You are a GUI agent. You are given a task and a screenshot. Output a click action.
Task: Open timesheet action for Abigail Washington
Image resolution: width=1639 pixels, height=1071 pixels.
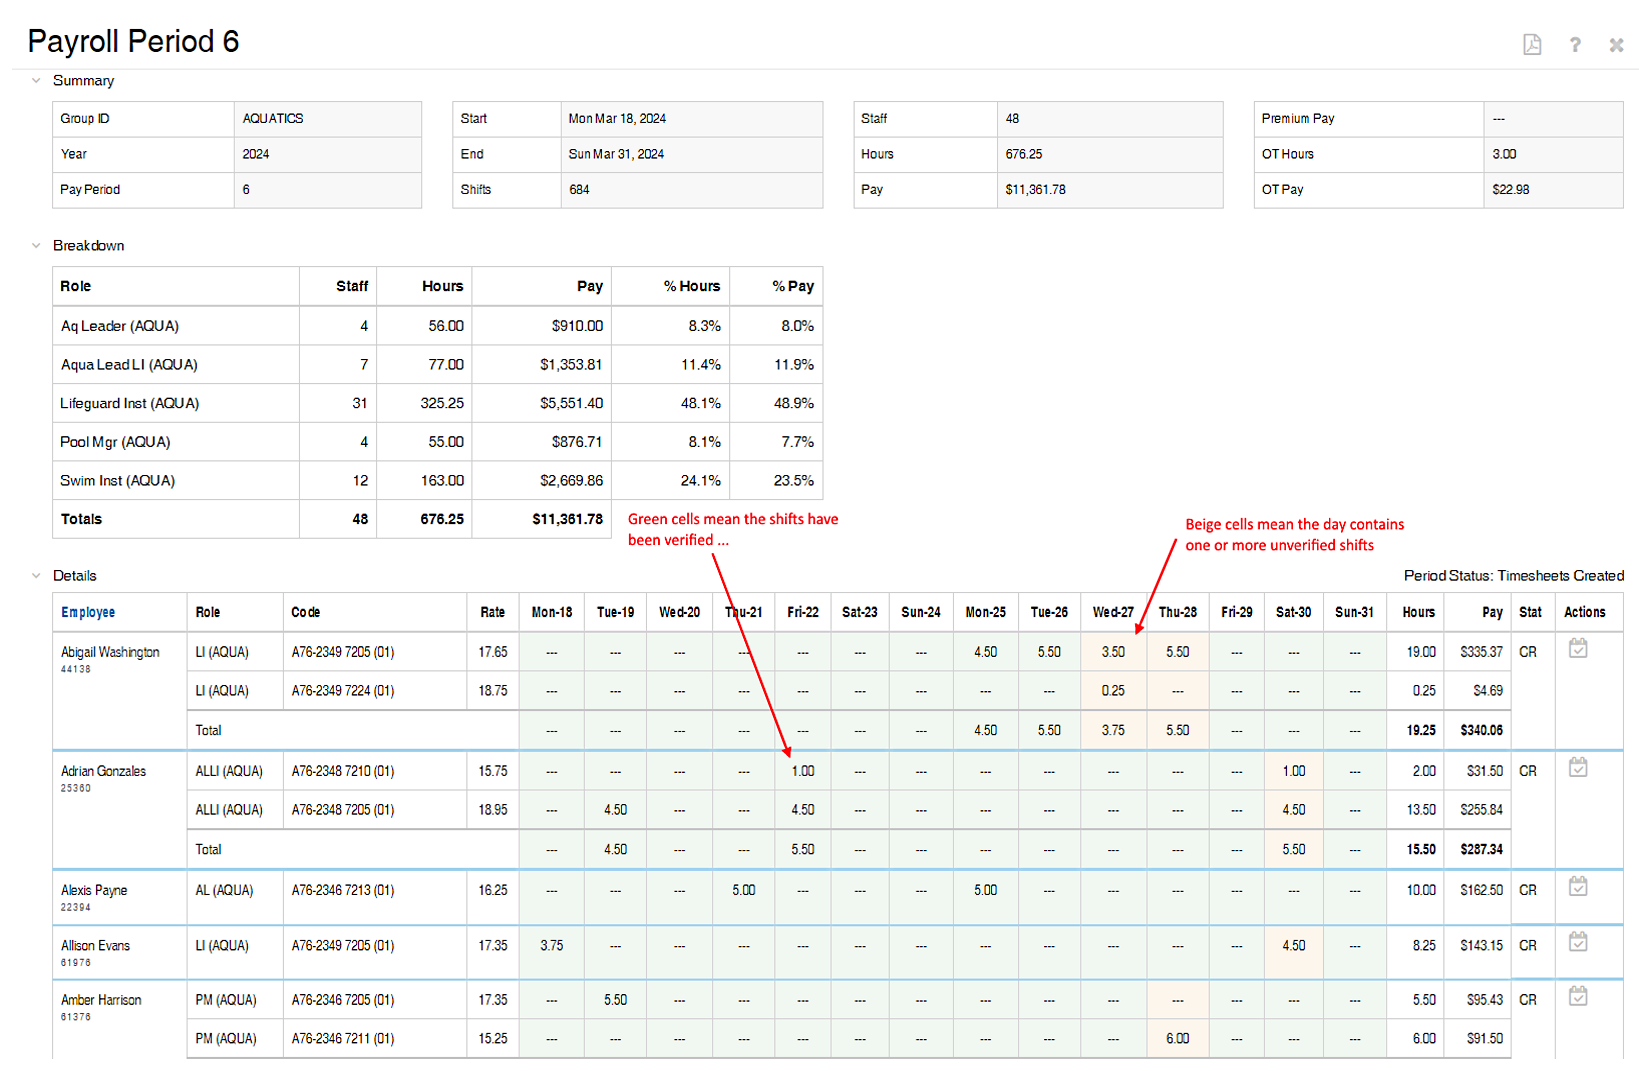coord(1578,648)
